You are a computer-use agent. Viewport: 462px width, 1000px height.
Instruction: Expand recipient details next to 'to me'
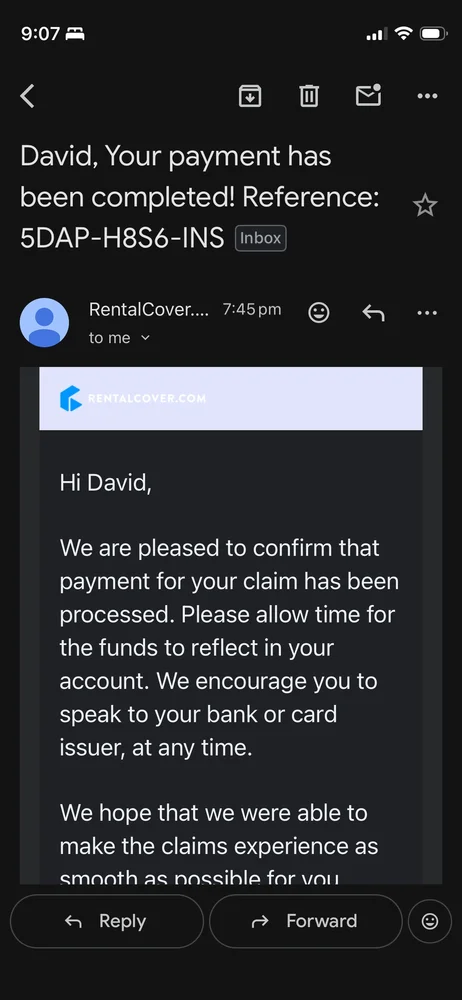[145, 338]
